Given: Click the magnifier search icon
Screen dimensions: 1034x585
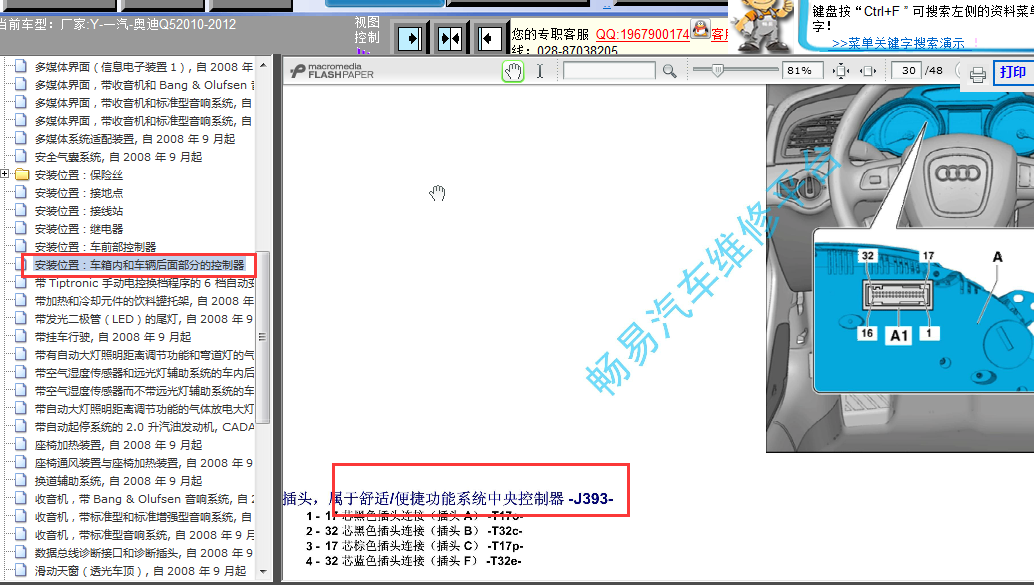Looking at the screenshot, I should pos(669,71).
